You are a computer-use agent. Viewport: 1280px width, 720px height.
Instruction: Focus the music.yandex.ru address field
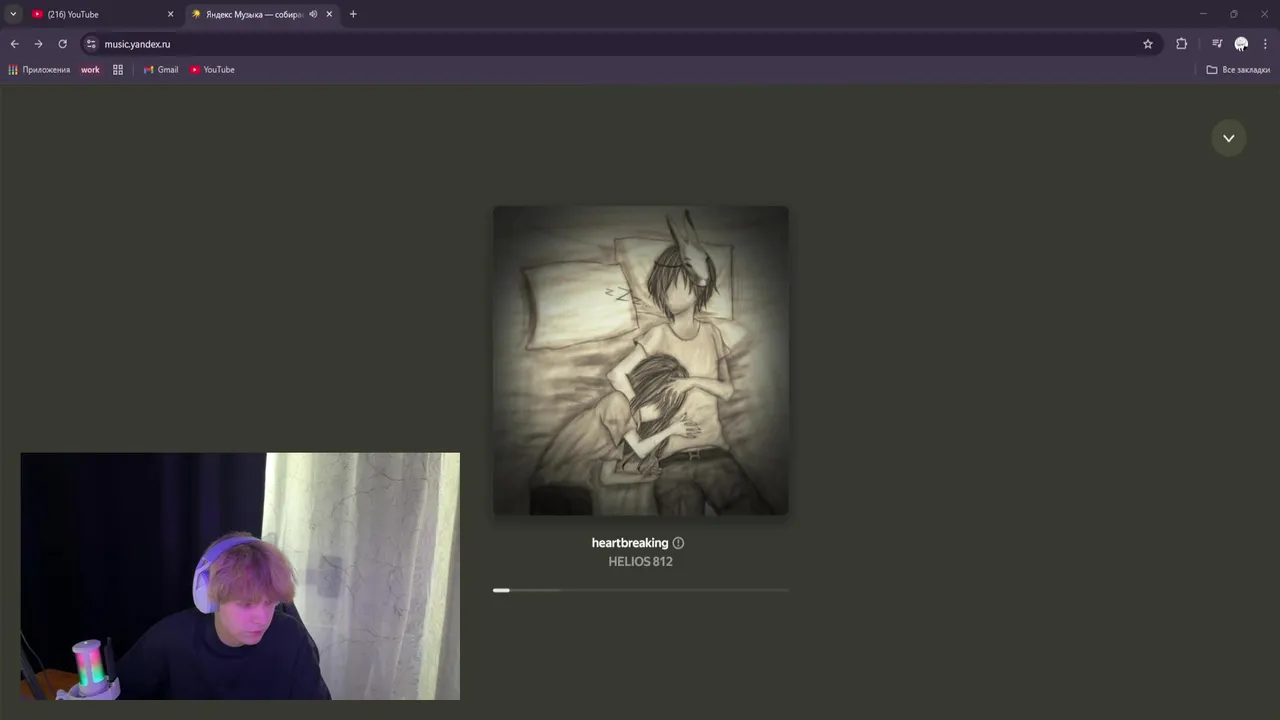pyautogui.click(x=620, y=44)
